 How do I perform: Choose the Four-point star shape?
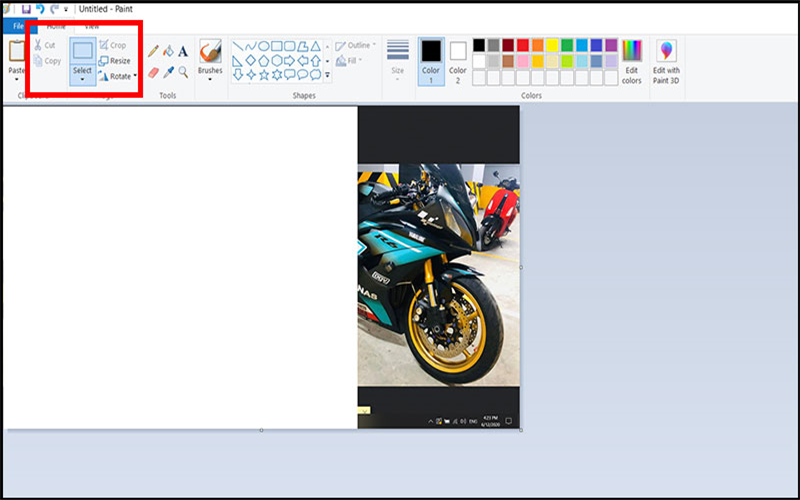251,75
